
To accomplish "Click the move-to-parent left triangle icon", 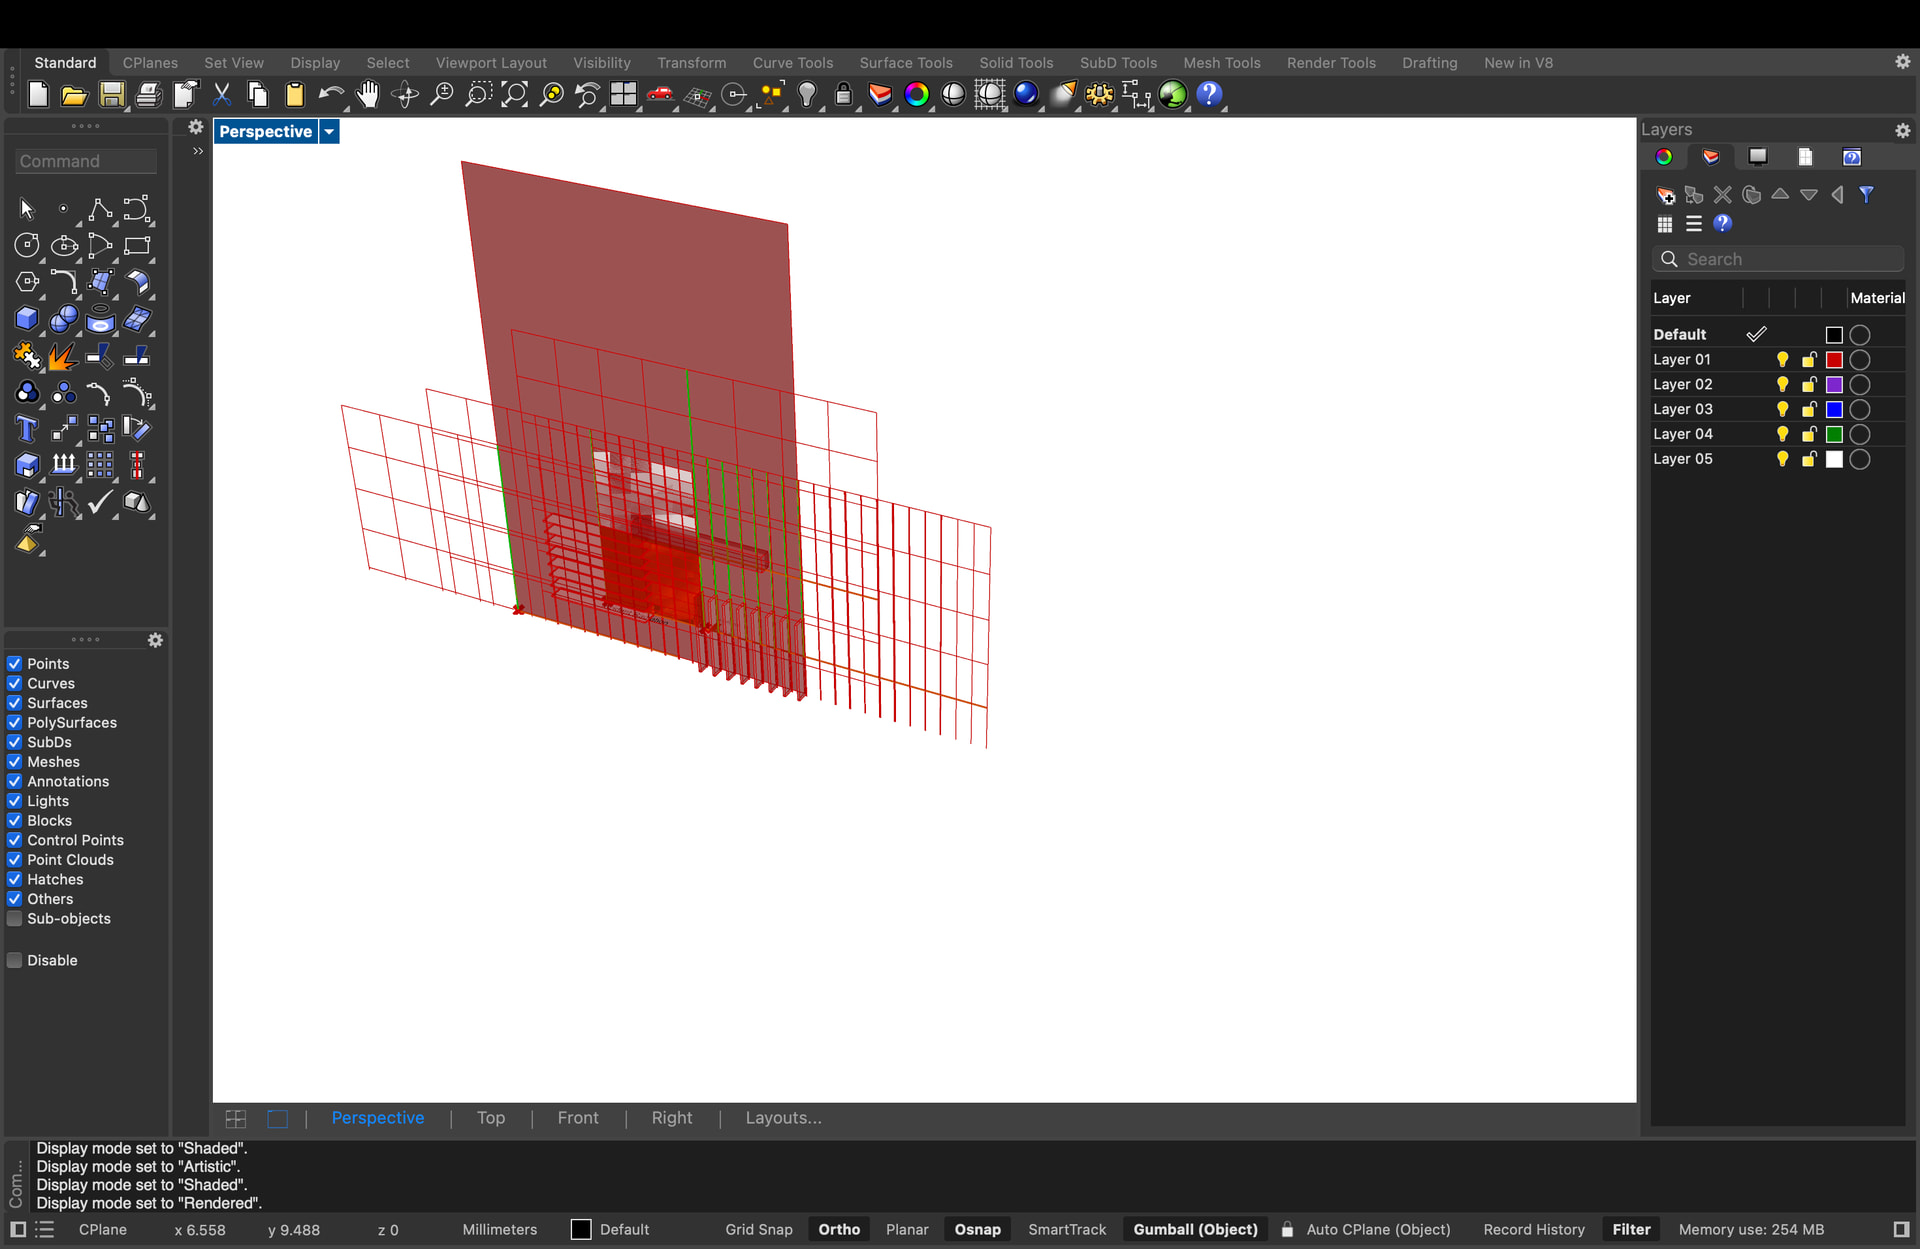I will tap(1837, 195).
